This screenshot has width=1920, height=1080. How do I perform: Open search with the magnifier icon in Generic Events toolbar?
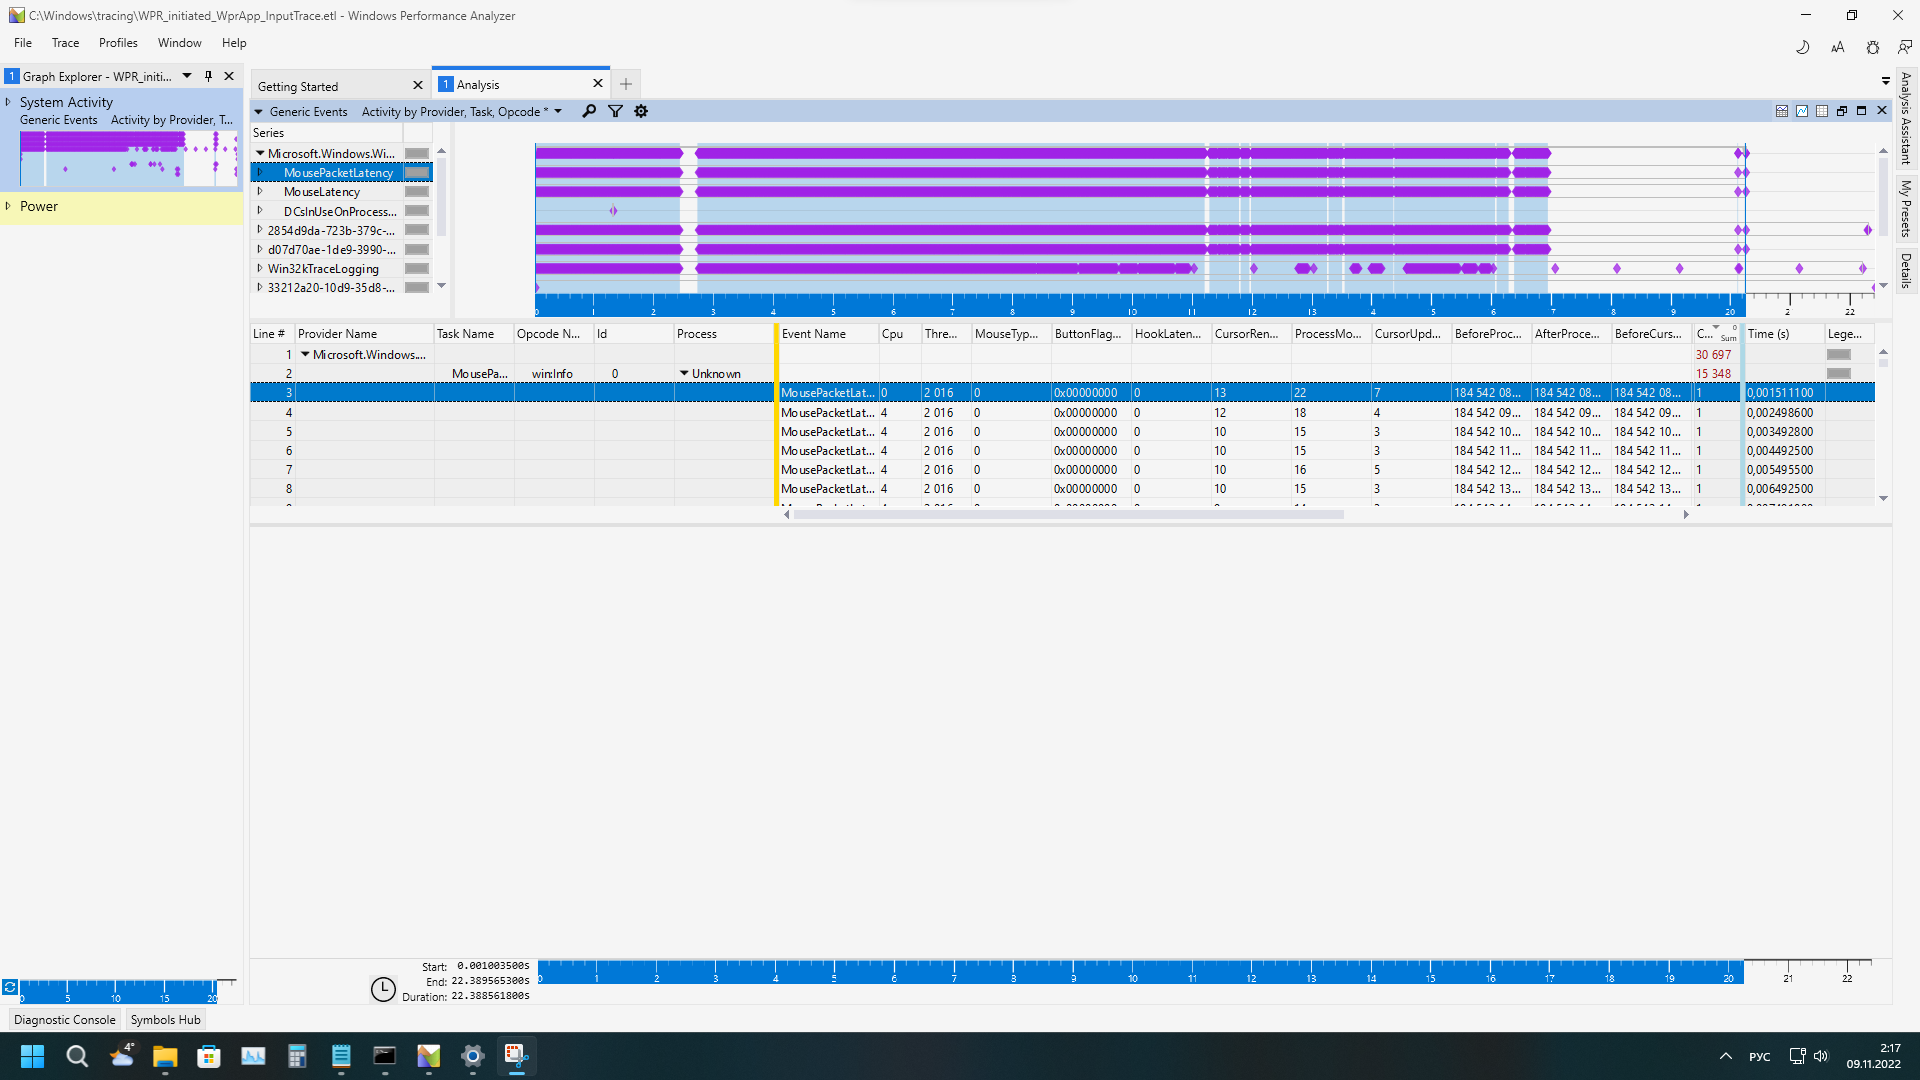click(x=589, y=112)
